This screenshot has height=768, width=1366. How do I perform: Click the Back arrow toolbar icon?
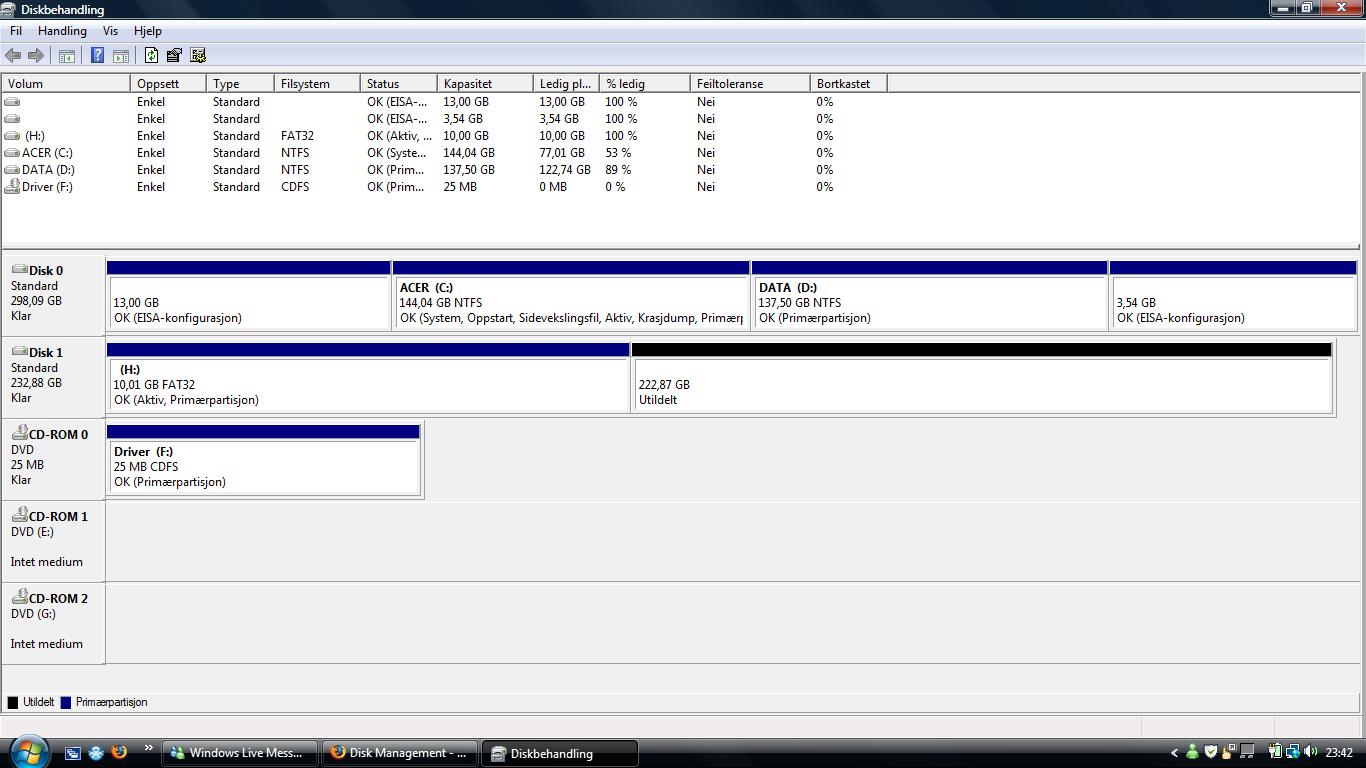tap(13, 56)
